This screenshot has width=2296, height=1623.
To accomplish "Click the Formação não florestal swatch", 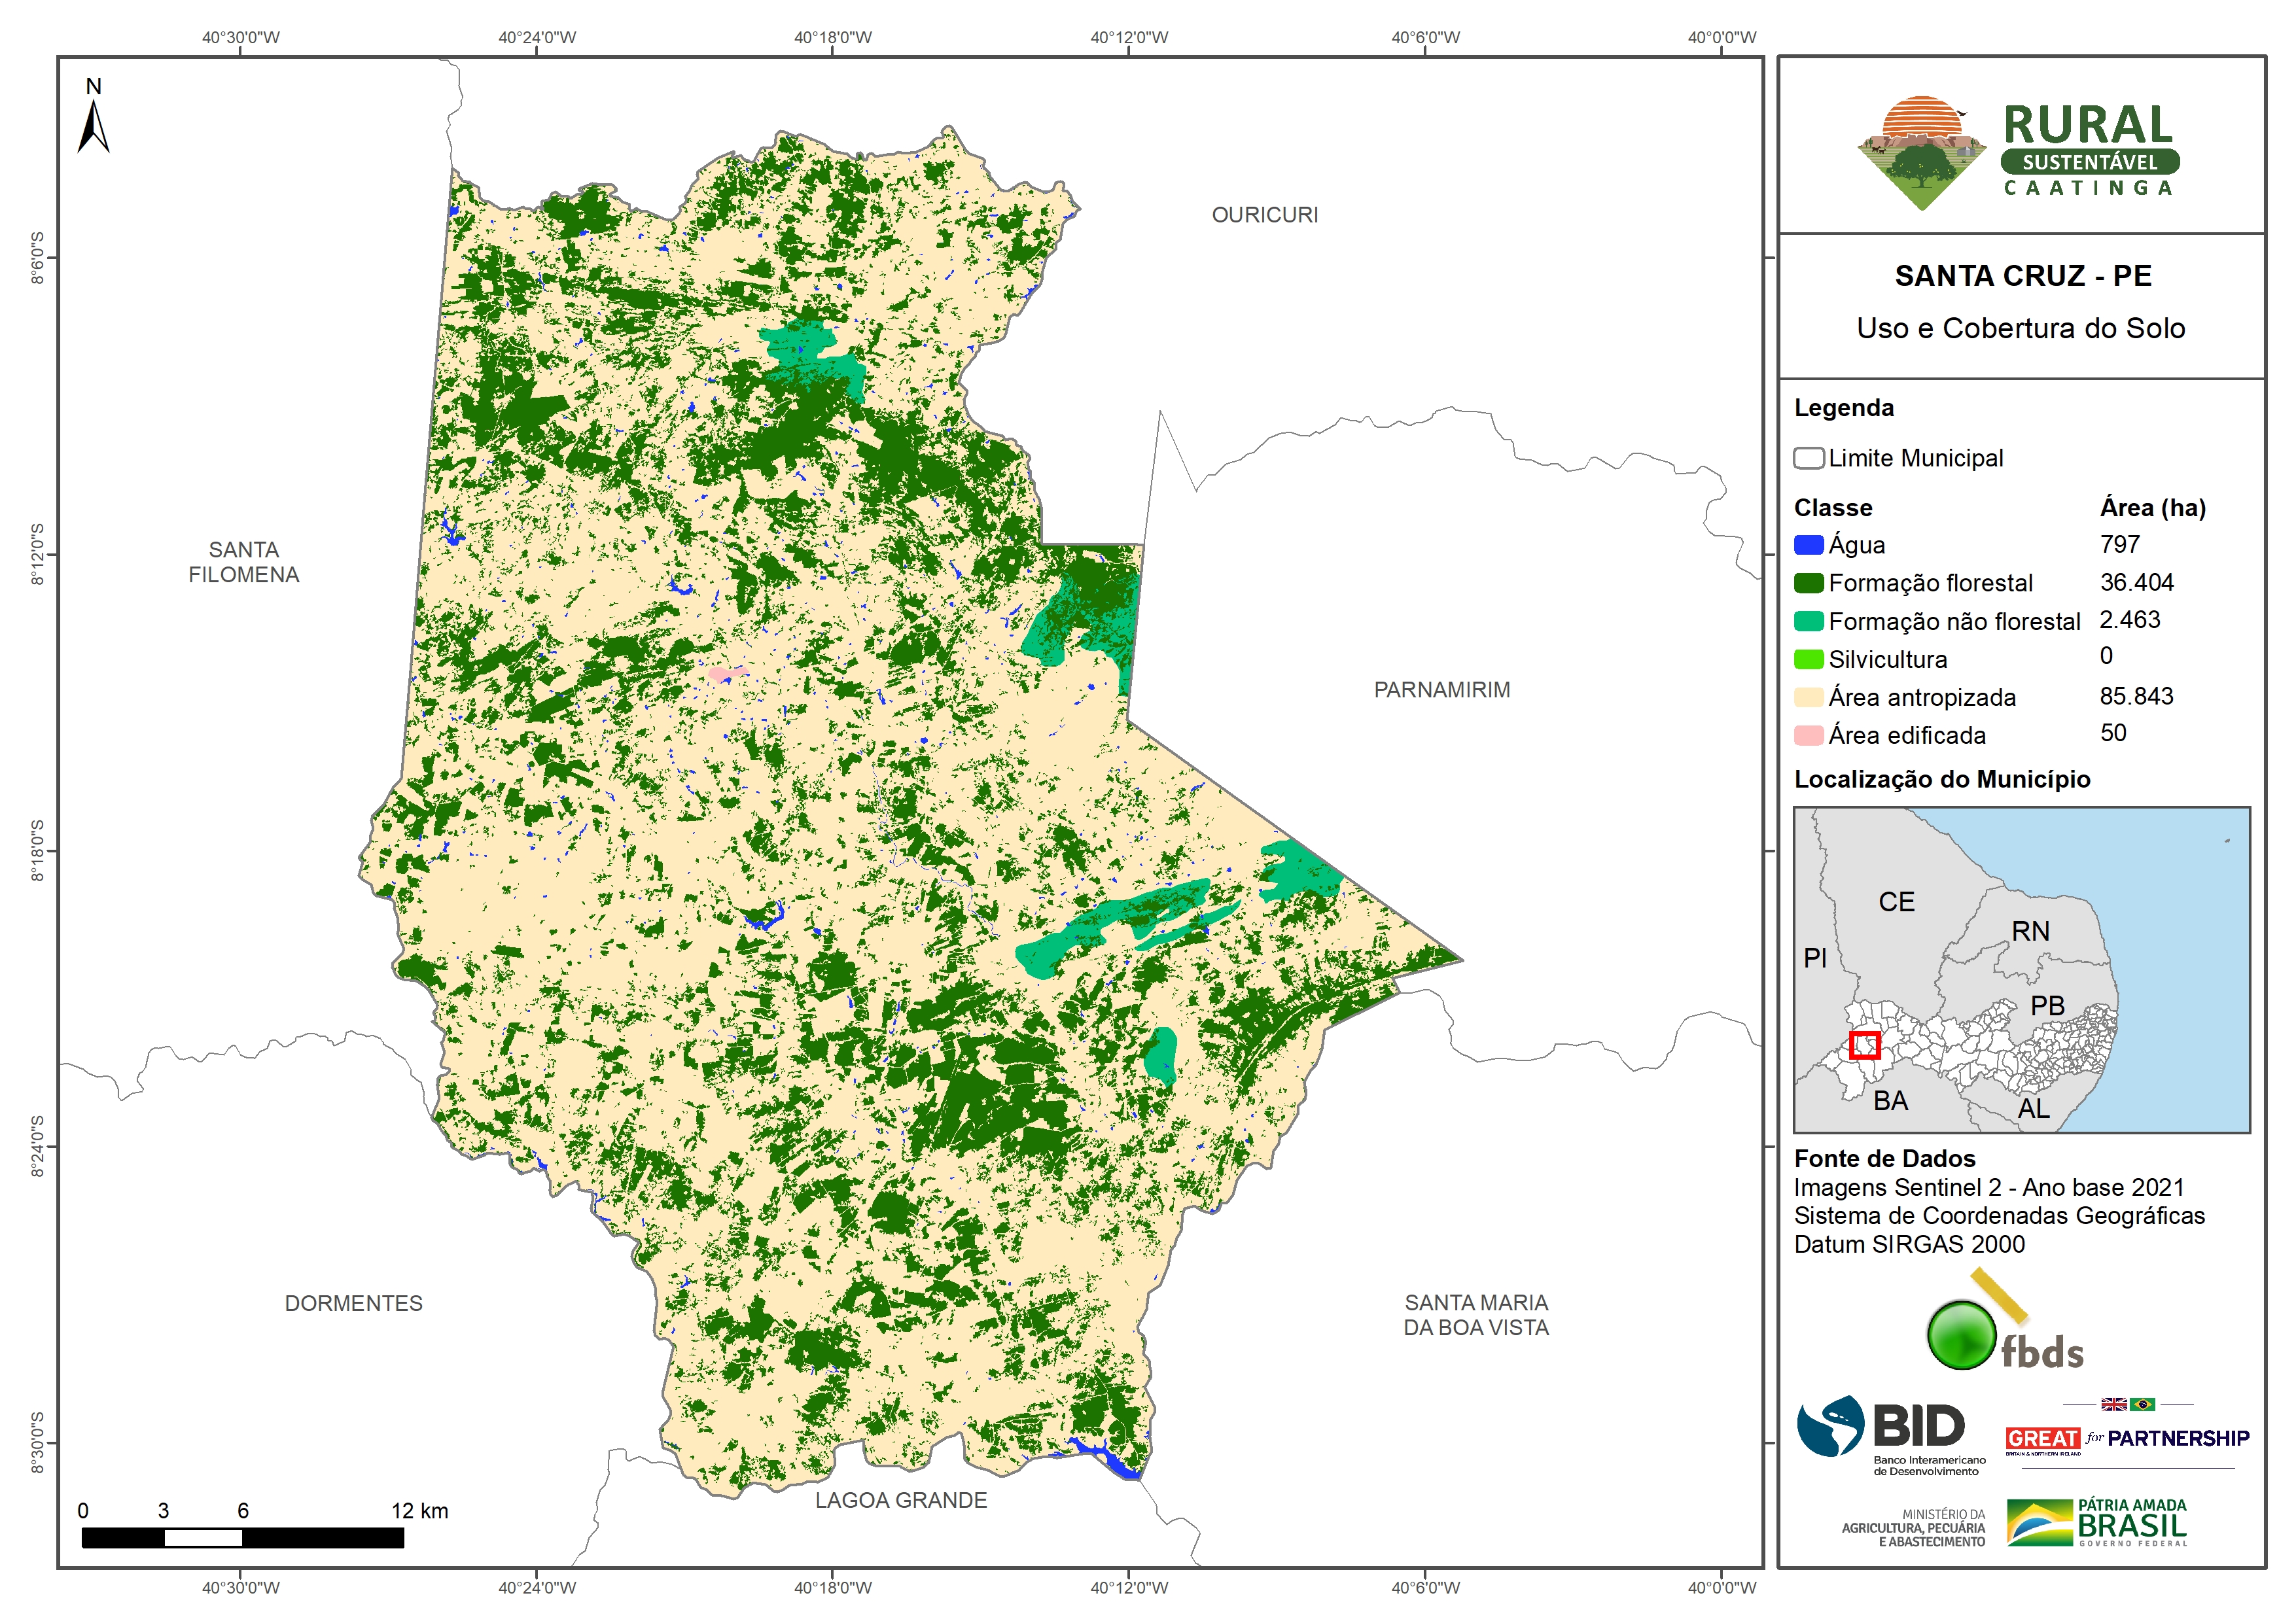I will pos(1808,621).
